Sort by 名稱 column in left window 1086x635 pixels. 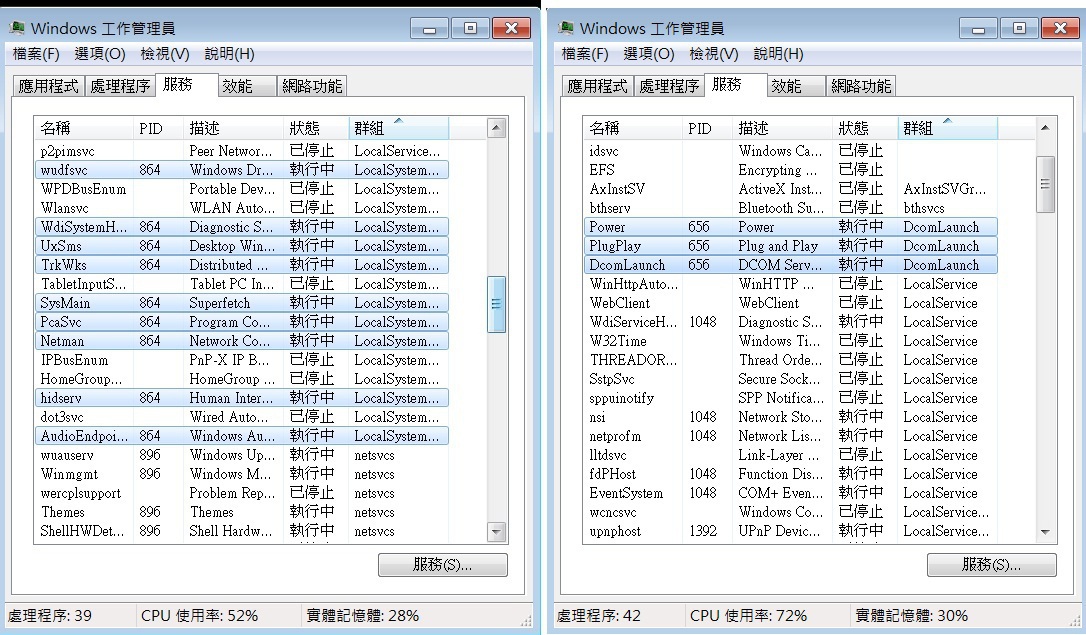tap(84, 128)
